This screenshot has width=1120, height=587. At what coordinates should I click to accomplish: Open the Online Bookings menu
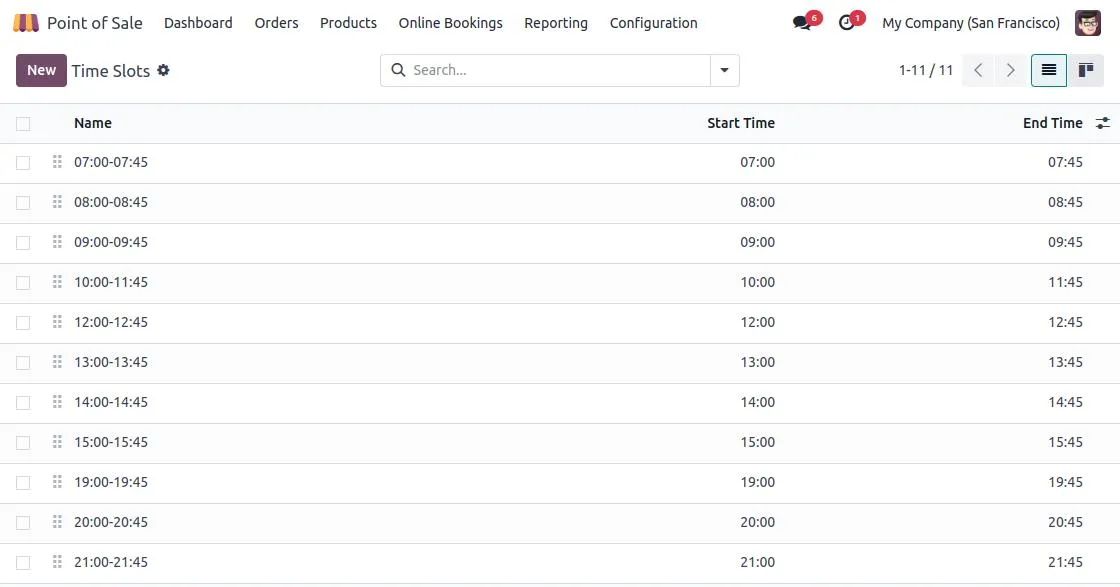pyautogui.click(x=450, y=22)
